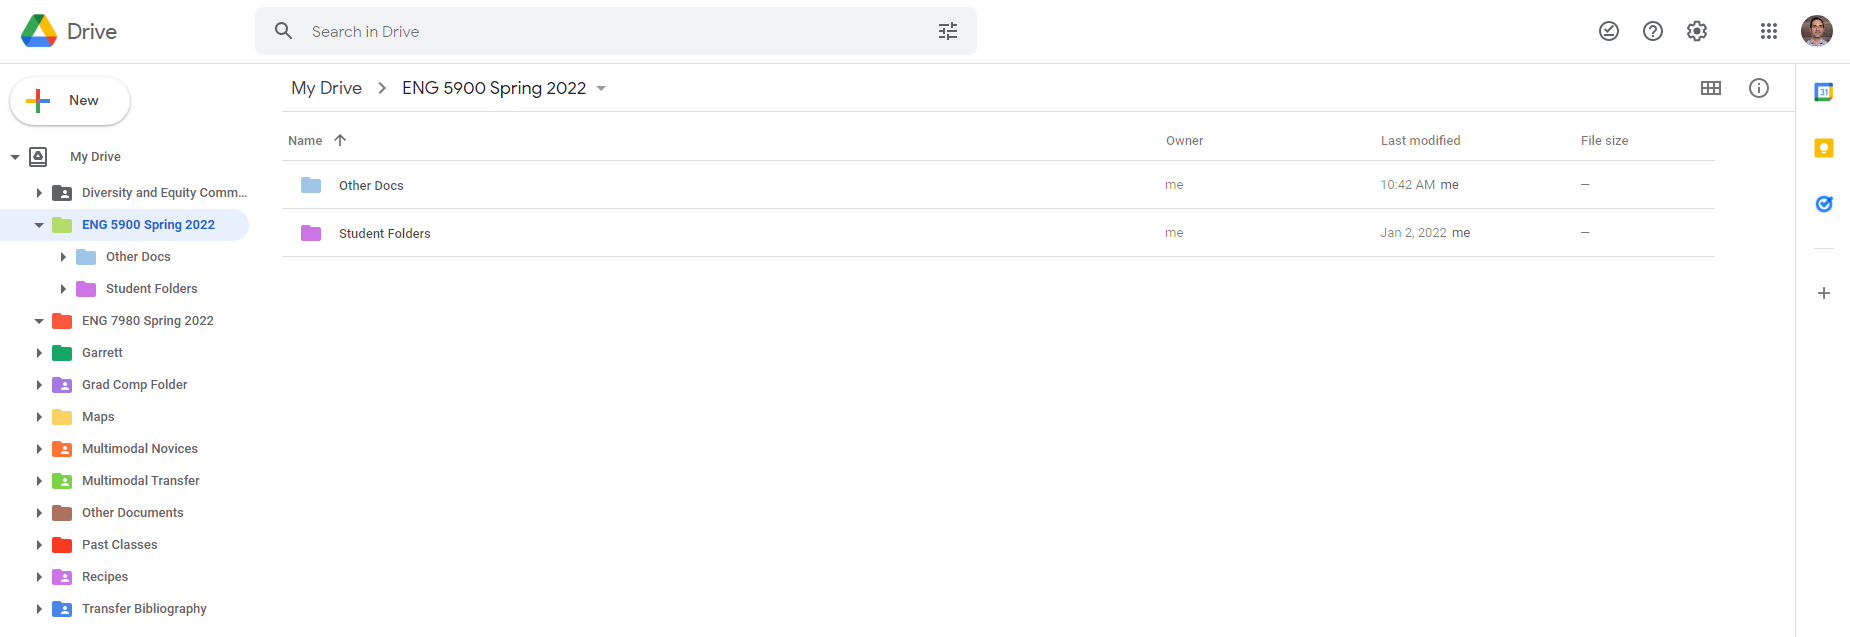Go to My Drive in breadcrumb
1850x637 pixels.
(326, 88)
